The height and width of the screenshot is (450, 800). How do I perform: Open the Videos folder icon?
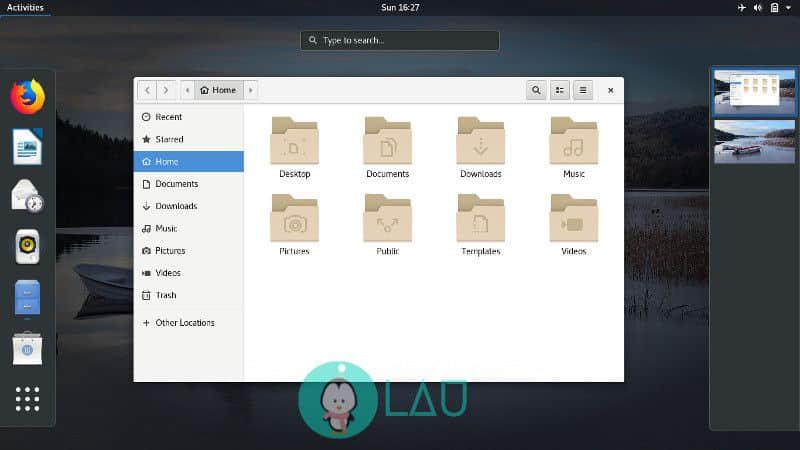573,219
